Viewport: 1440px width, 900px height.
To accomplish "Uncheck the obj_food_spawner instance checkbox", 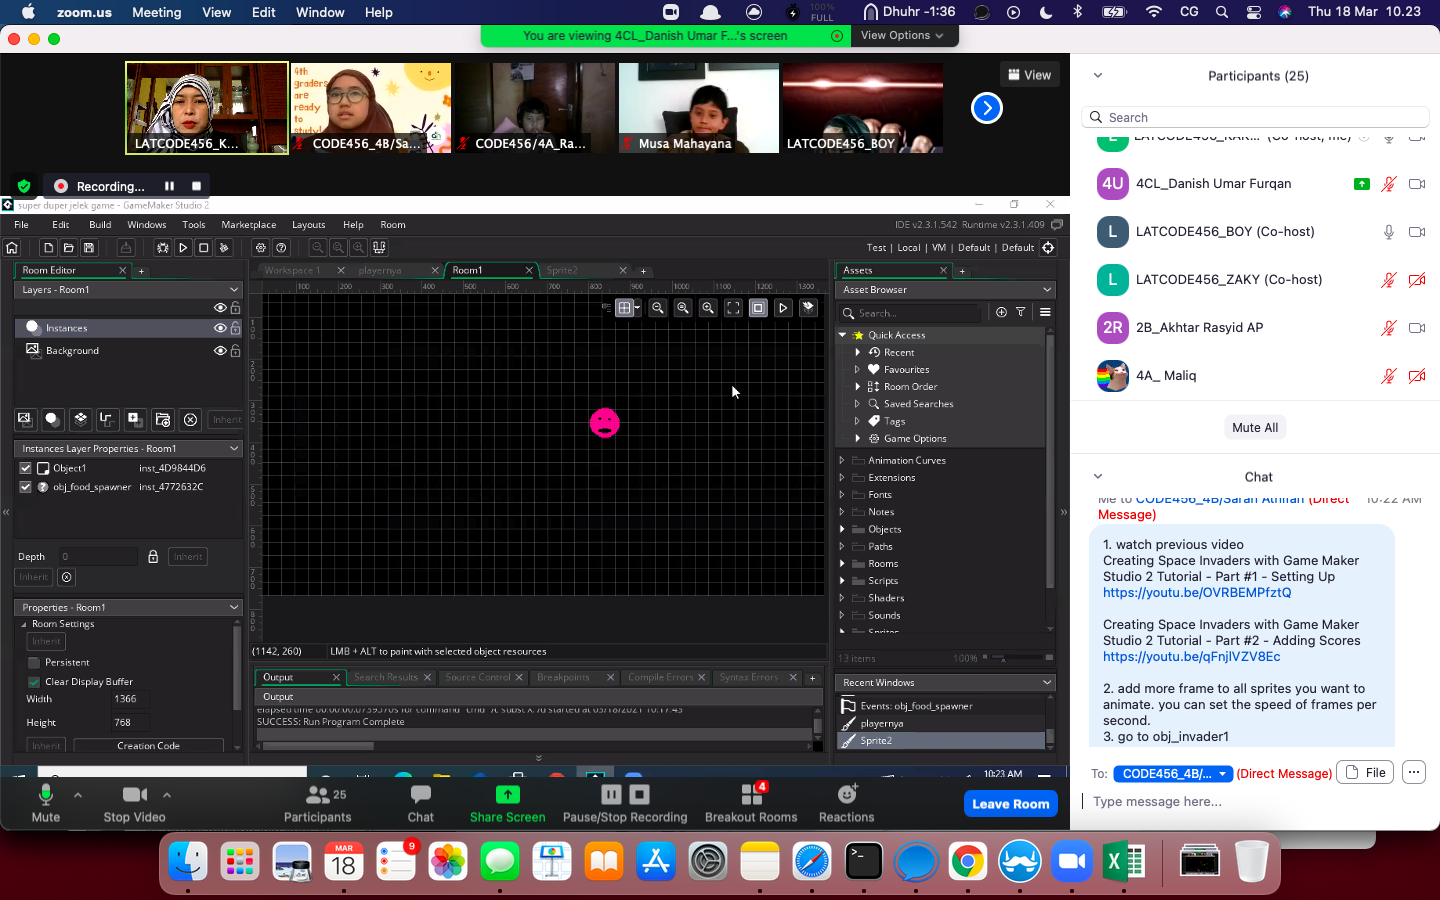I will tap(26, 487).
